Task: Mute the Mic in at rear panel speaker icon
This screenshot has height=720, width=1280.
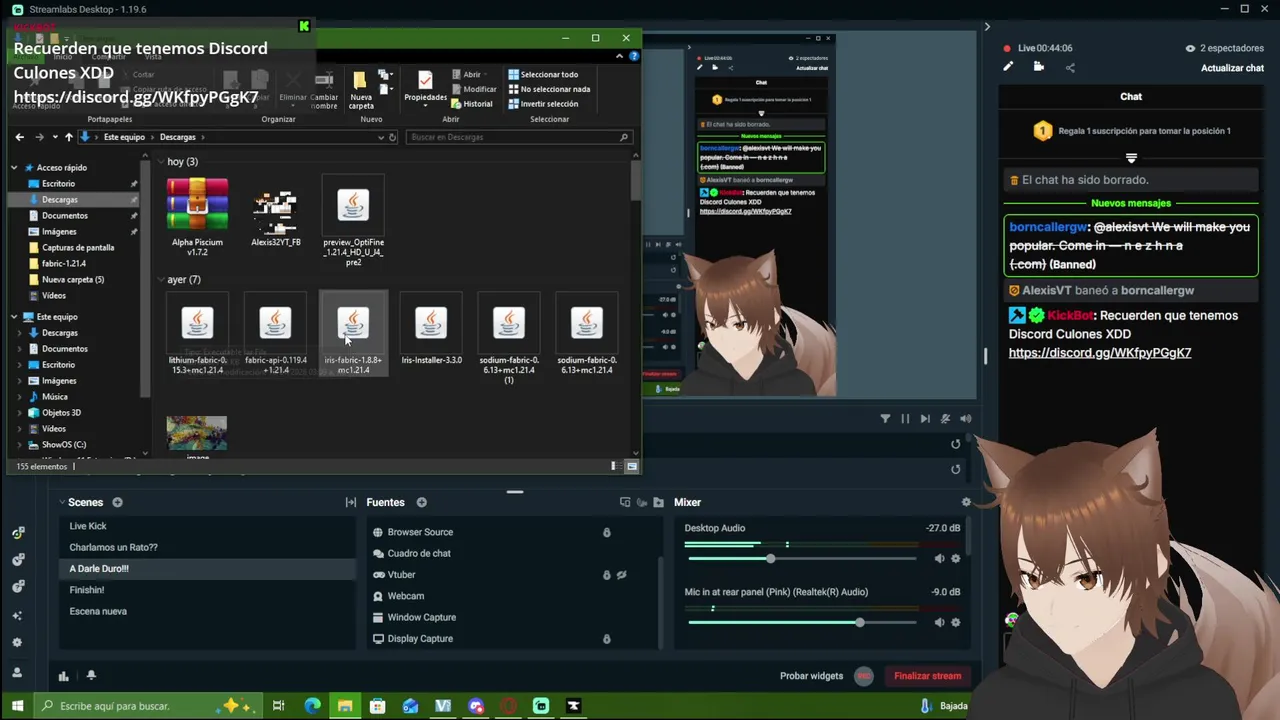Action: point(939,622)
